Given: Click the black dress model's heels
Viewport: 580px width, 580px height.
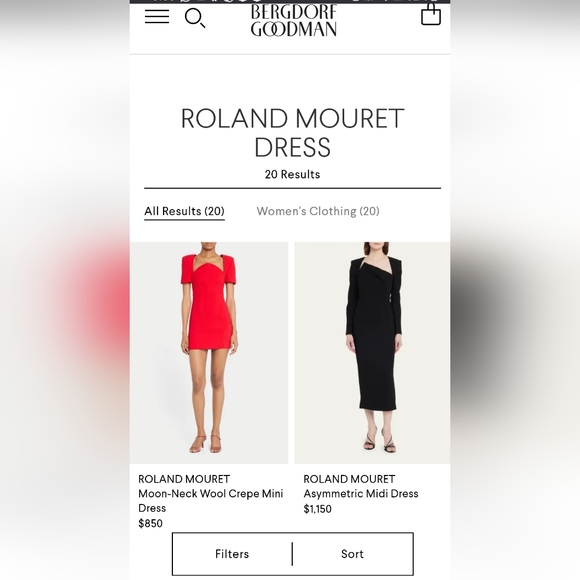Looking at the screenshot, I should click(x=380, y=441).
